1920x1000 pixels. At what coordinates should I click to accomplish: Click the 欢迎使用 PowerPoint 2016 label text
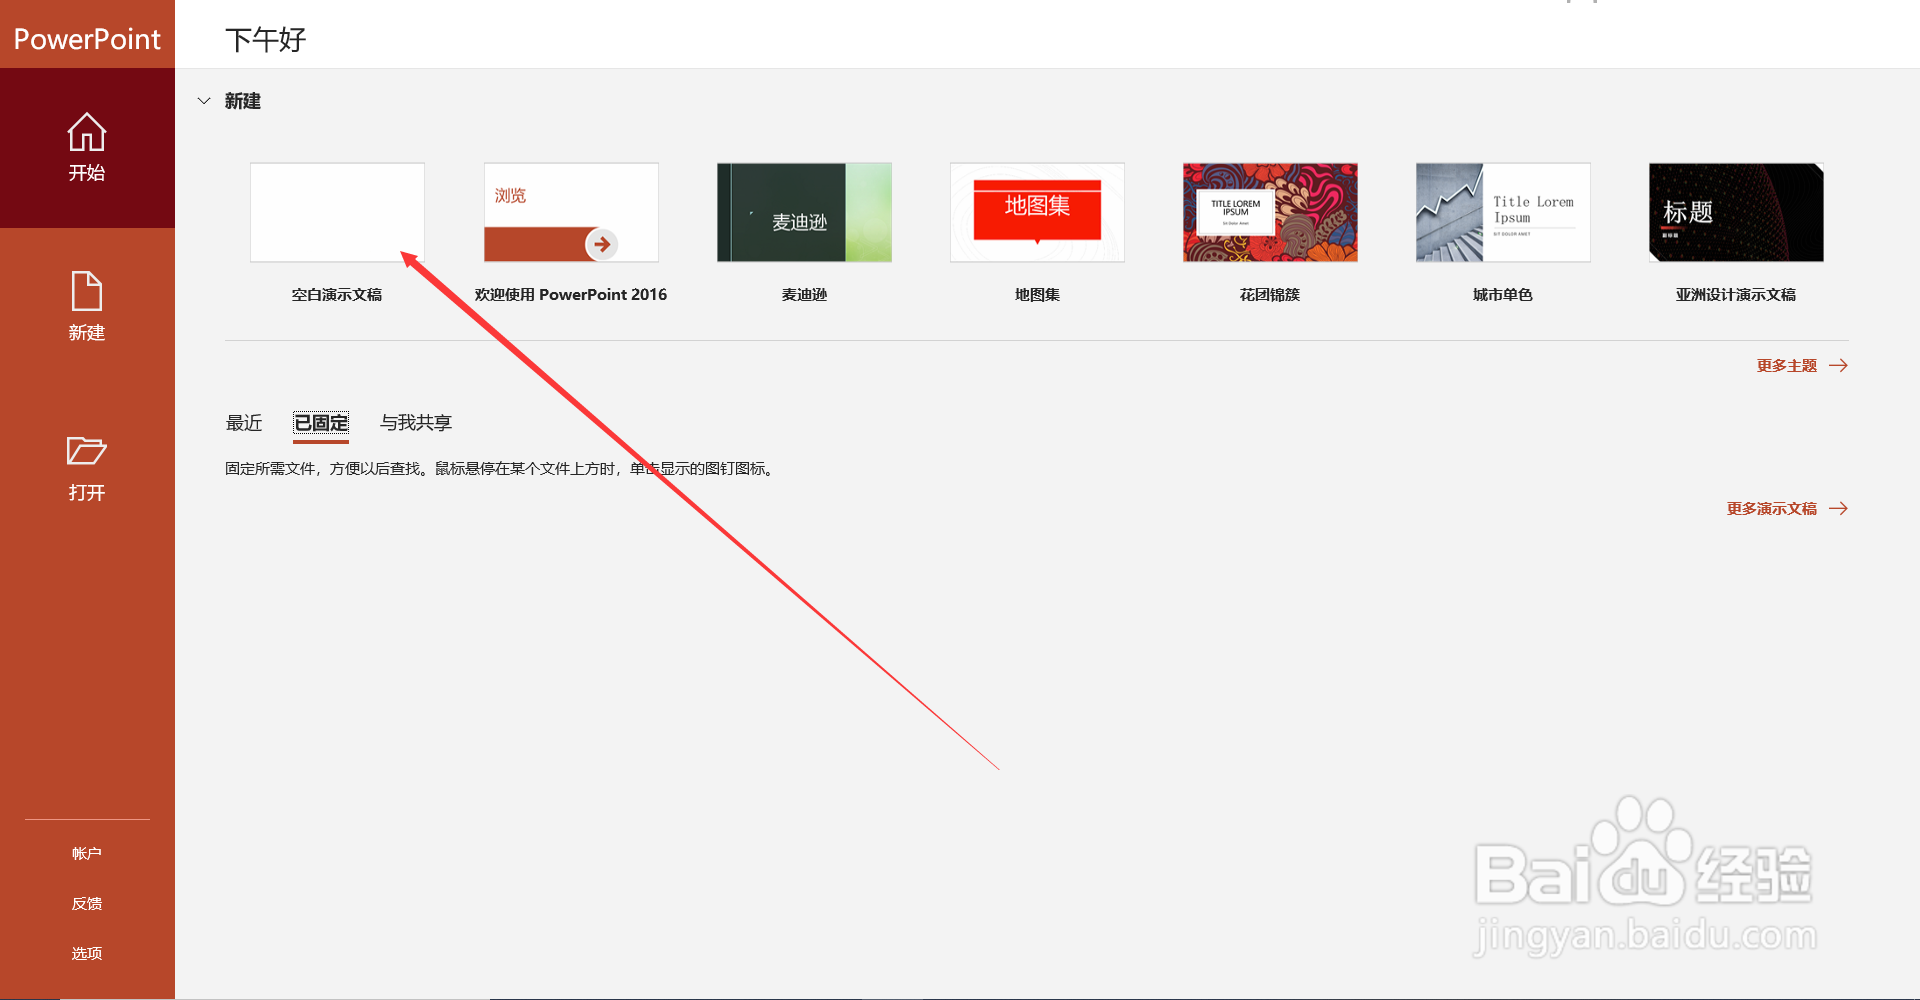571,295
